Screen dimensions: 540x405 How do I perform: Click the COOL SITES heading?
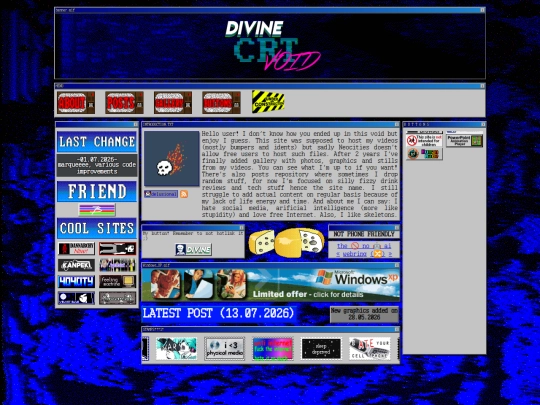tap(97, 228)
